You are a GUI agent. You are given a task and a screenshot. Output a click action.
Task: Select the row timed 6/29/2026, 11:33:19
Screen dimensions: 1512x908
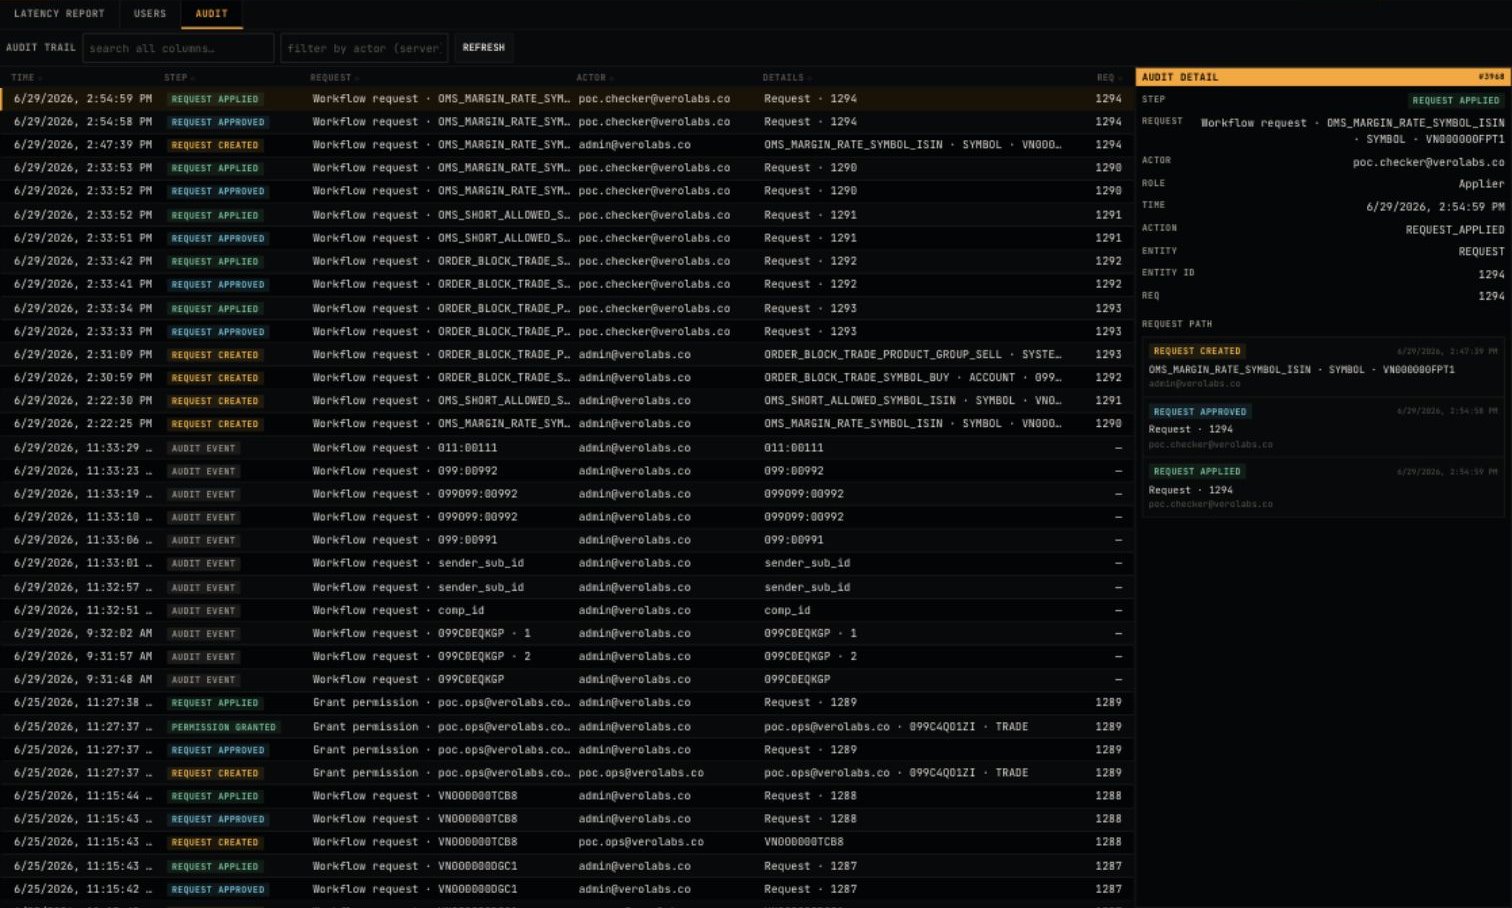pyautogui.click(x=567, y=494)
